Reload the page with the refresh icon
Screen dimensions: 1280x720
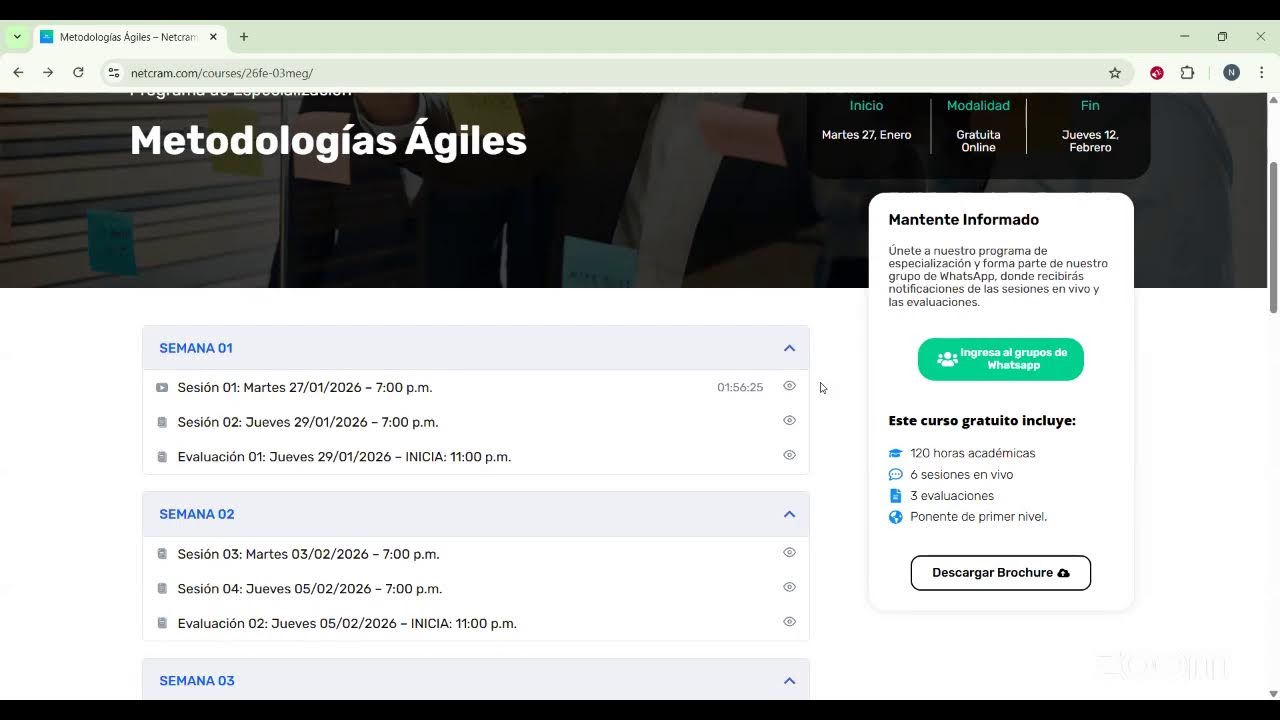pyautogui.click(x=78, y=73)
